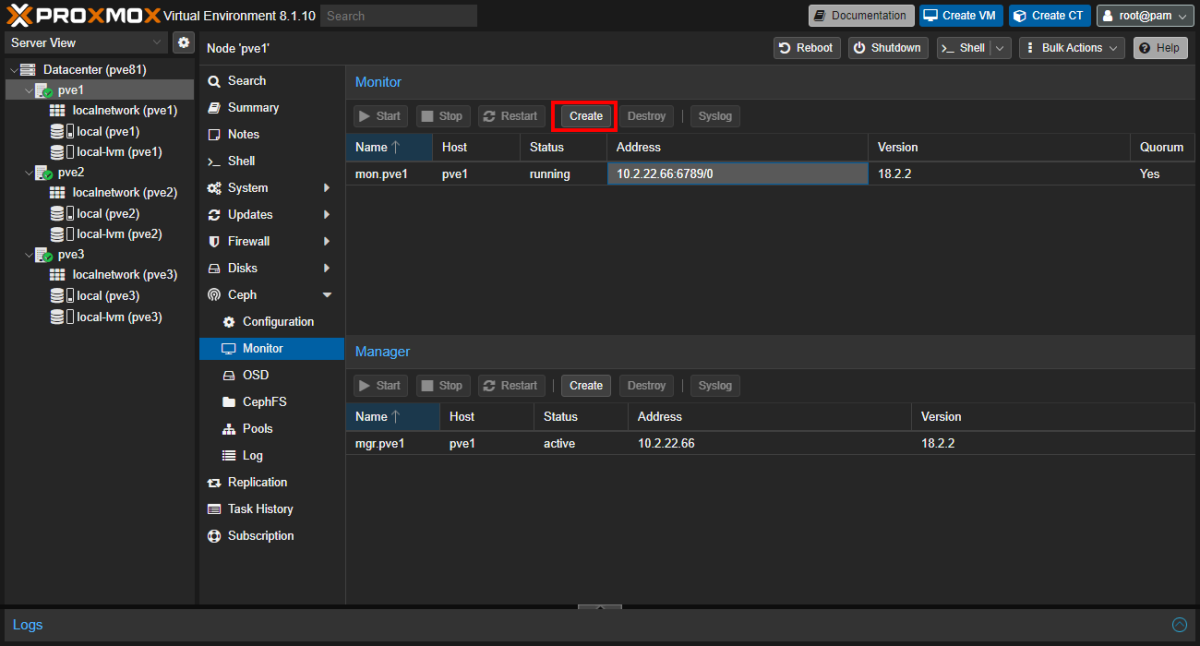Open Summary in node menu
Image resolution: width=1200 pixels, height=646 pixels.
[253, 108]
